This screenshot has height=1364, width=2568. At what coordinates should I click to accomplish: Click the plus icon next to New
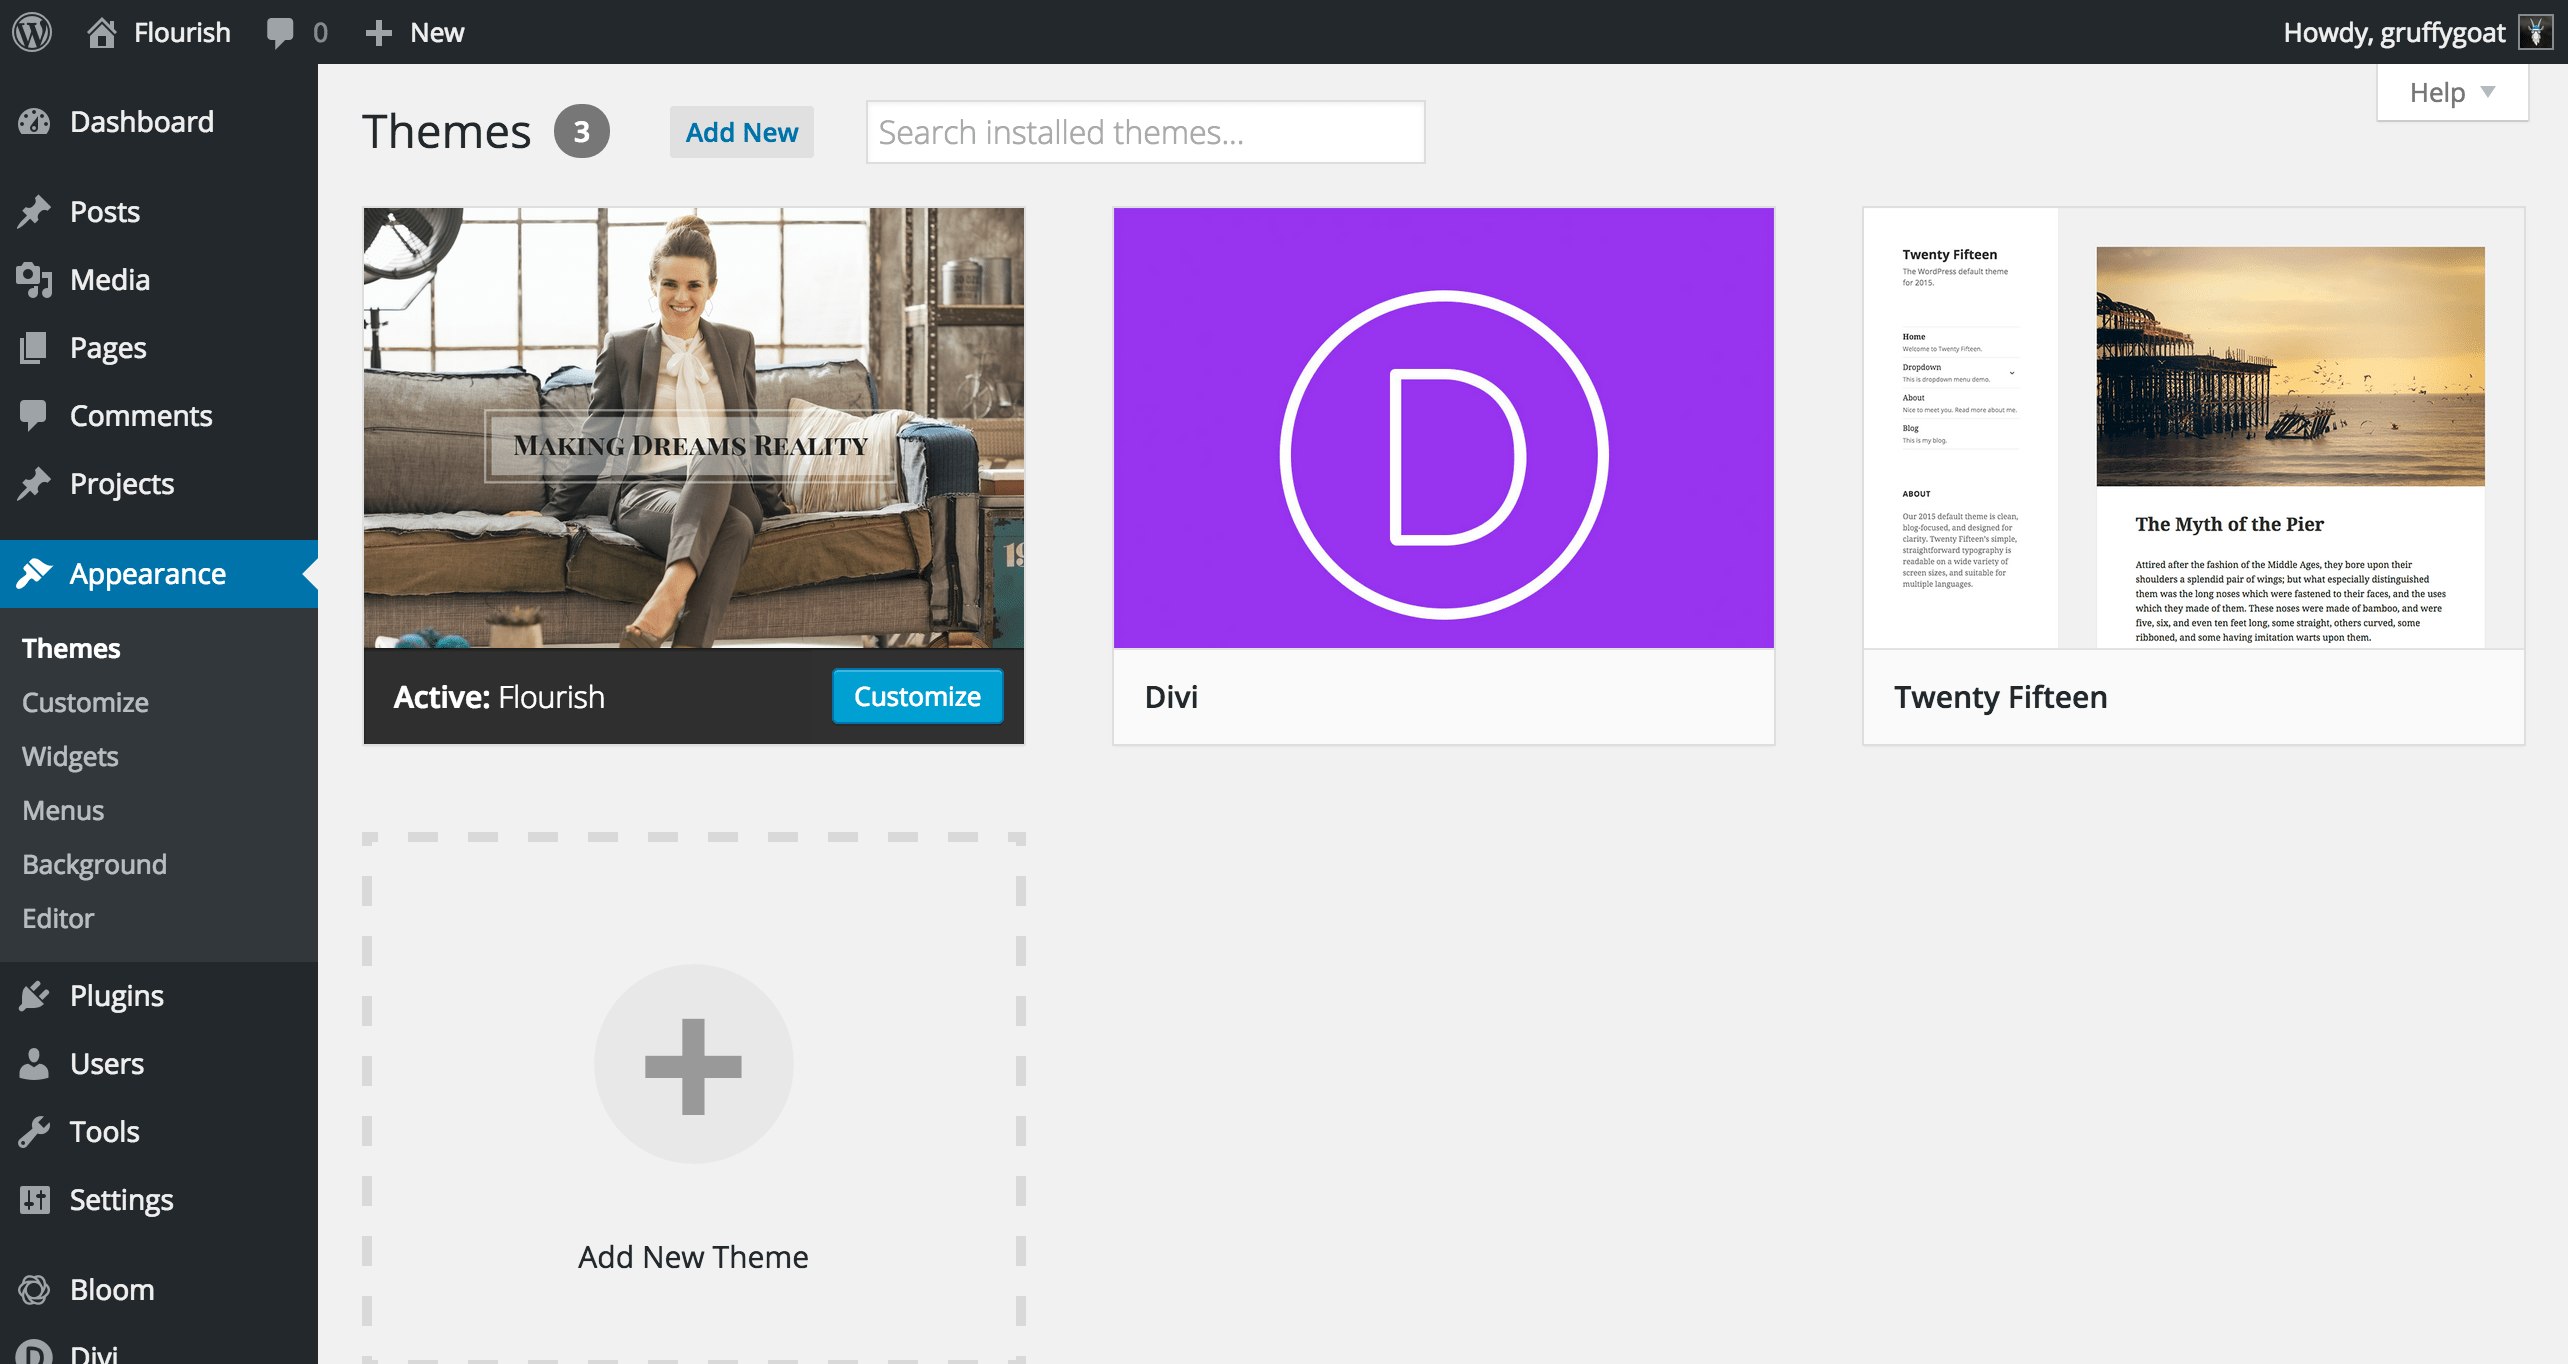pyautogui.click(x=378, y=33)
